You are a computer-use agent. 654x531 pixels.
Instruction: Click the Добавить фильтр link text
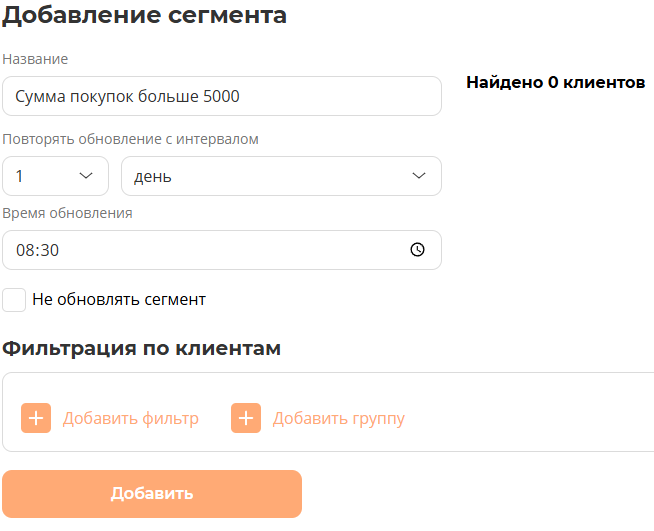coord(131,418)
